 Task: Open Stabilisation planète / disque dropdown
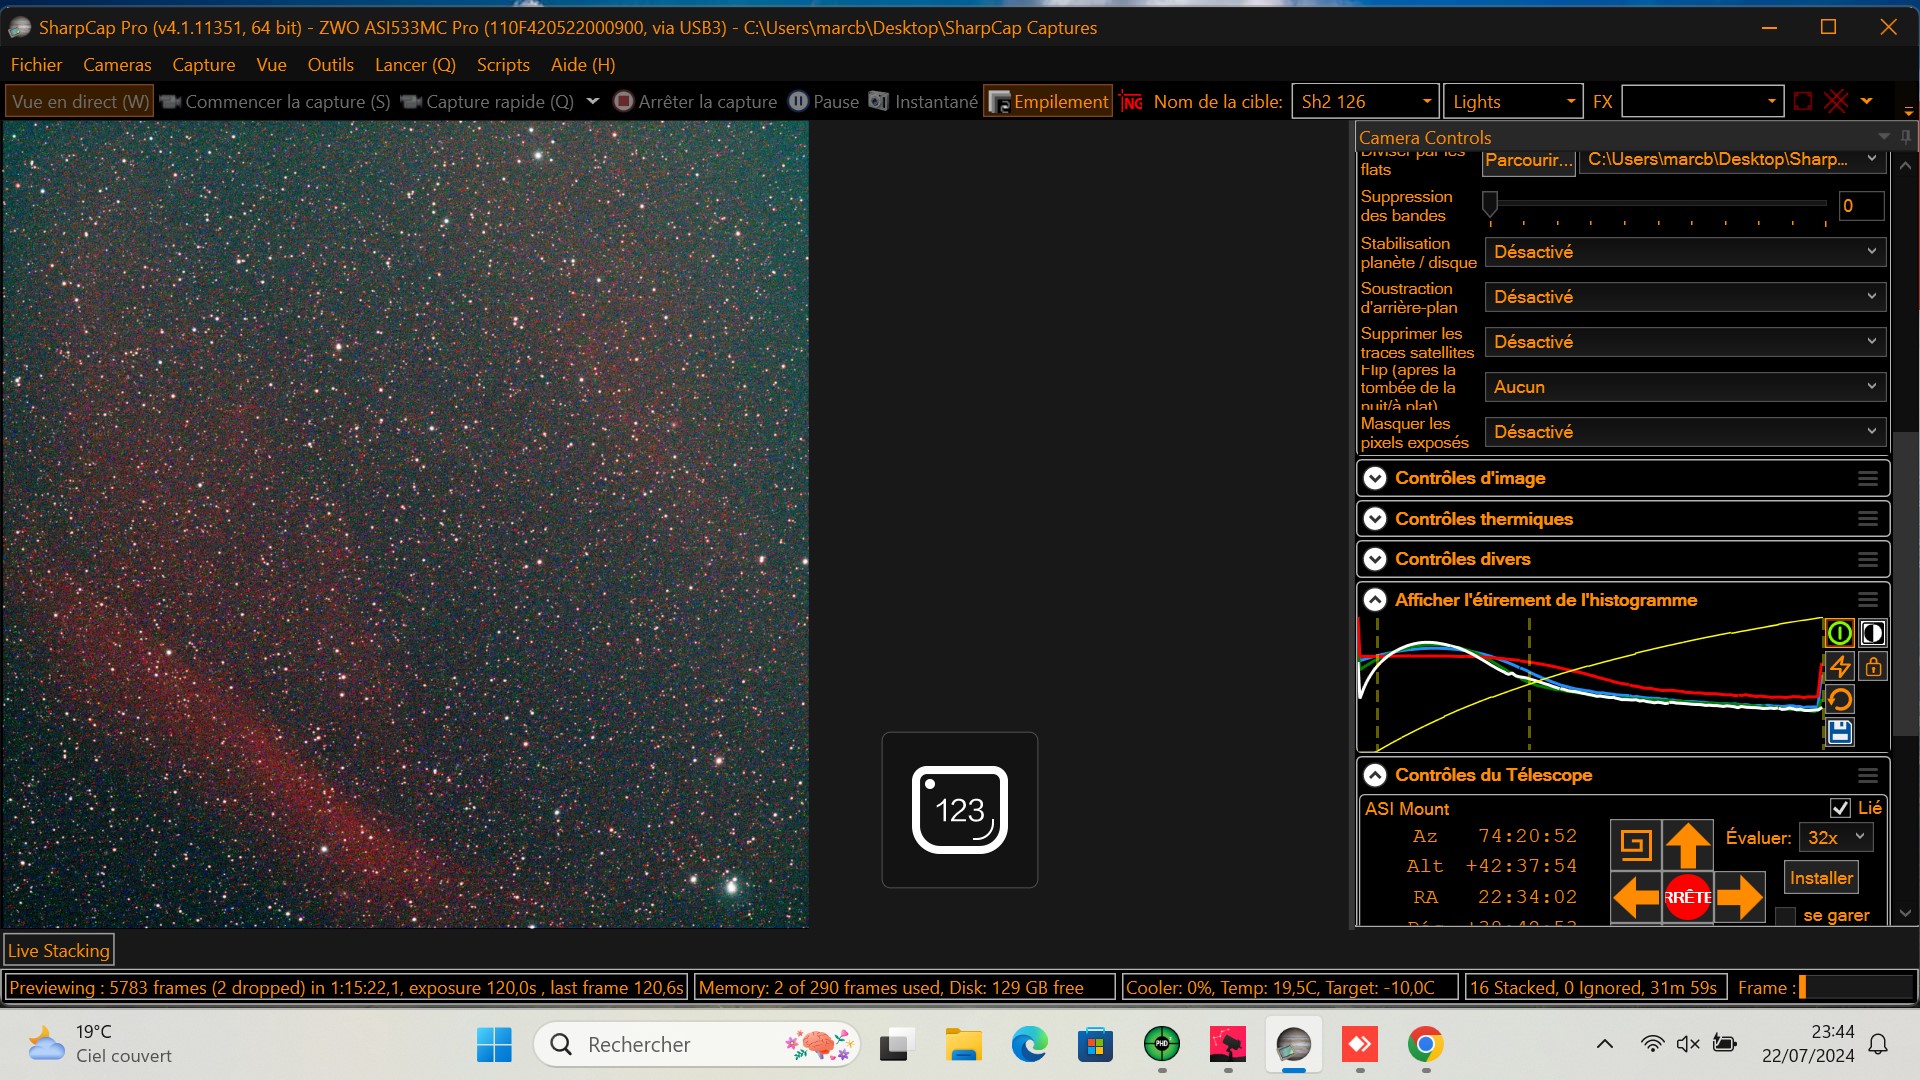coord(1685,252)
